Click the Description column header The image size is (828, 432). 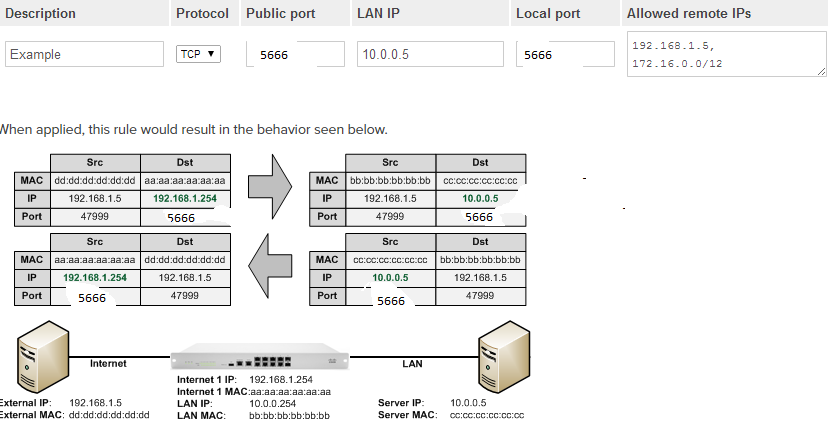pyautogui.click(x=40, y=14)
